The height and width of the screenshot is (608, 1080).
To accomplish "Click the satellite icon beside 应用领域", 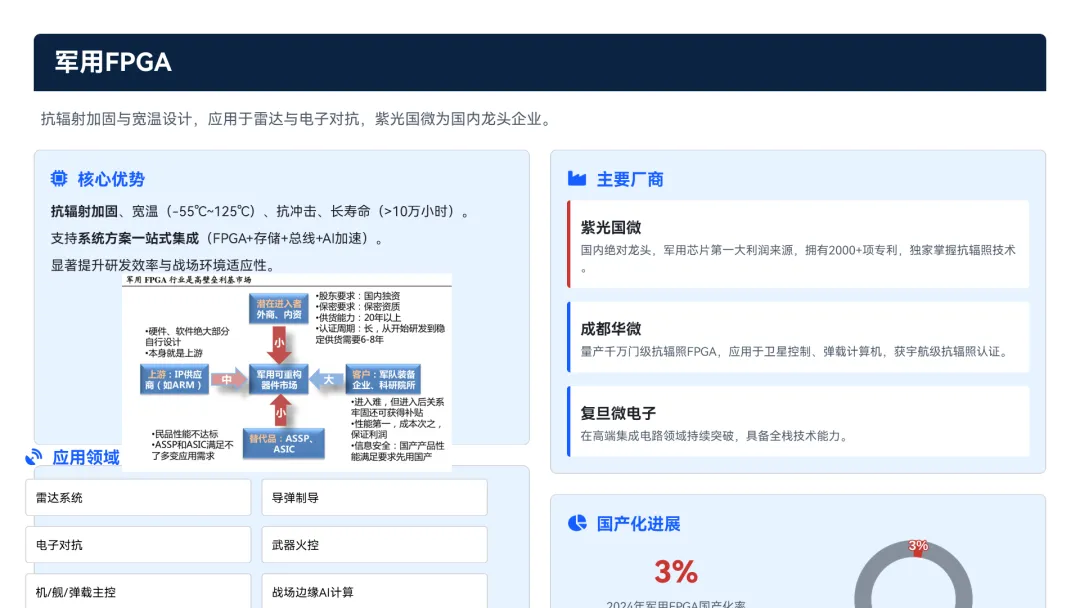I will point(34,457).
